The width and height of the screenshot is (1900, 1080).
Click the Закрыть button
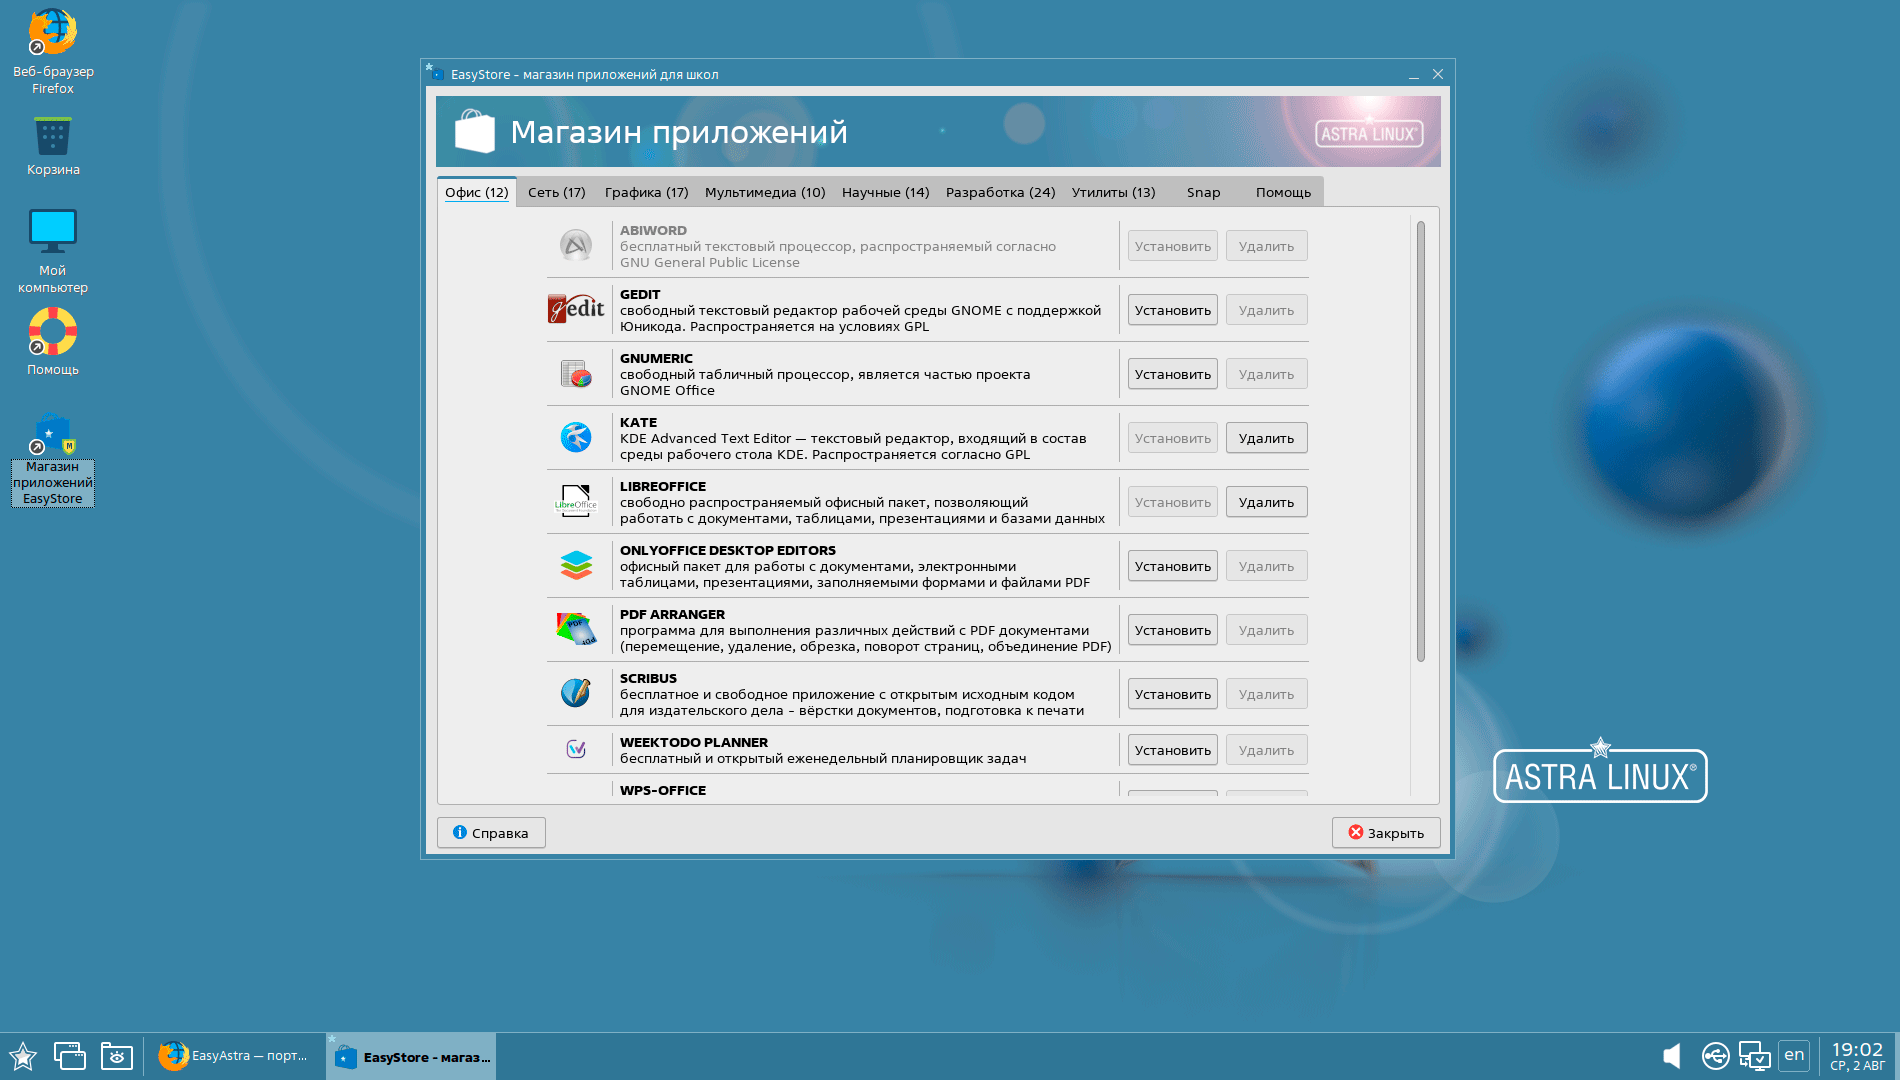coord(1385,833)
